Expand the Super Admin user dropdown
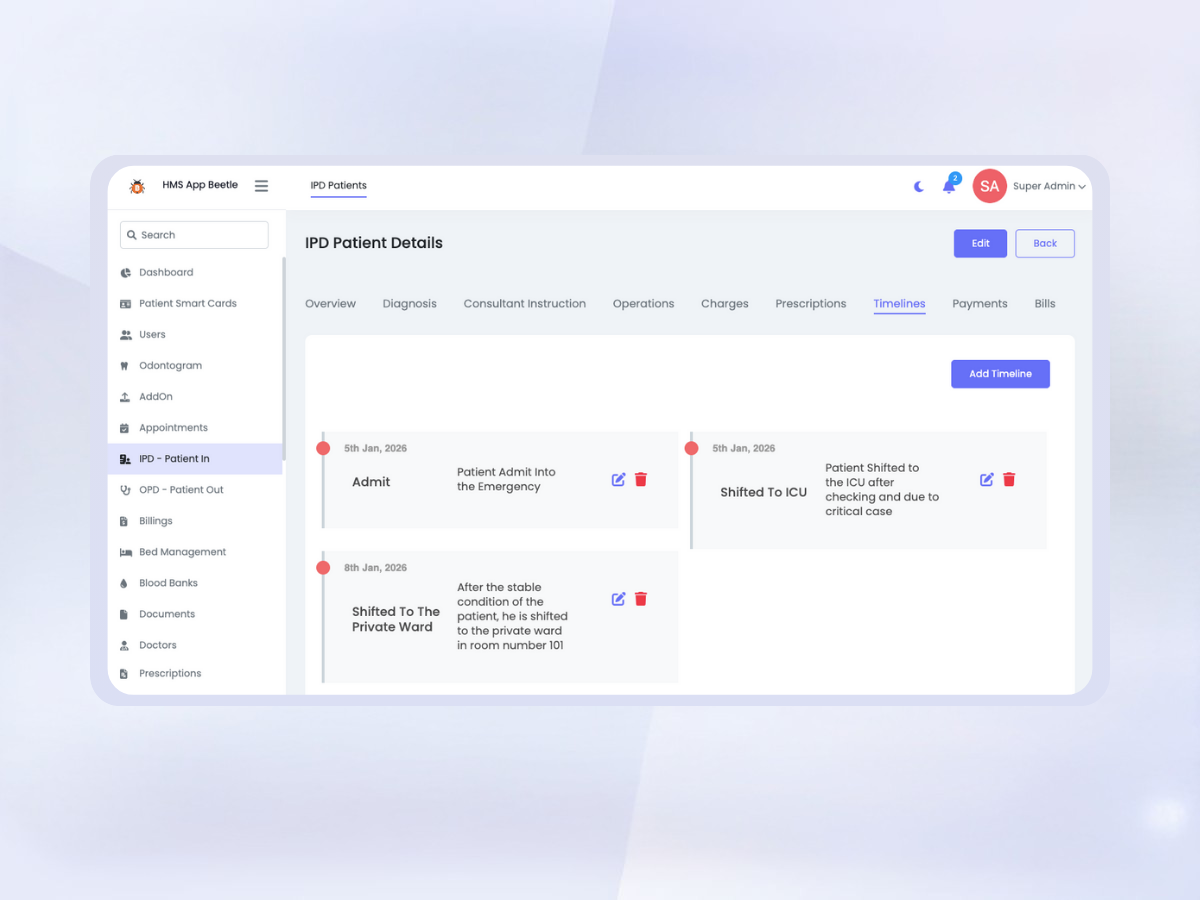Viewport: 1200px width, 900px height. pos(1048,186)
